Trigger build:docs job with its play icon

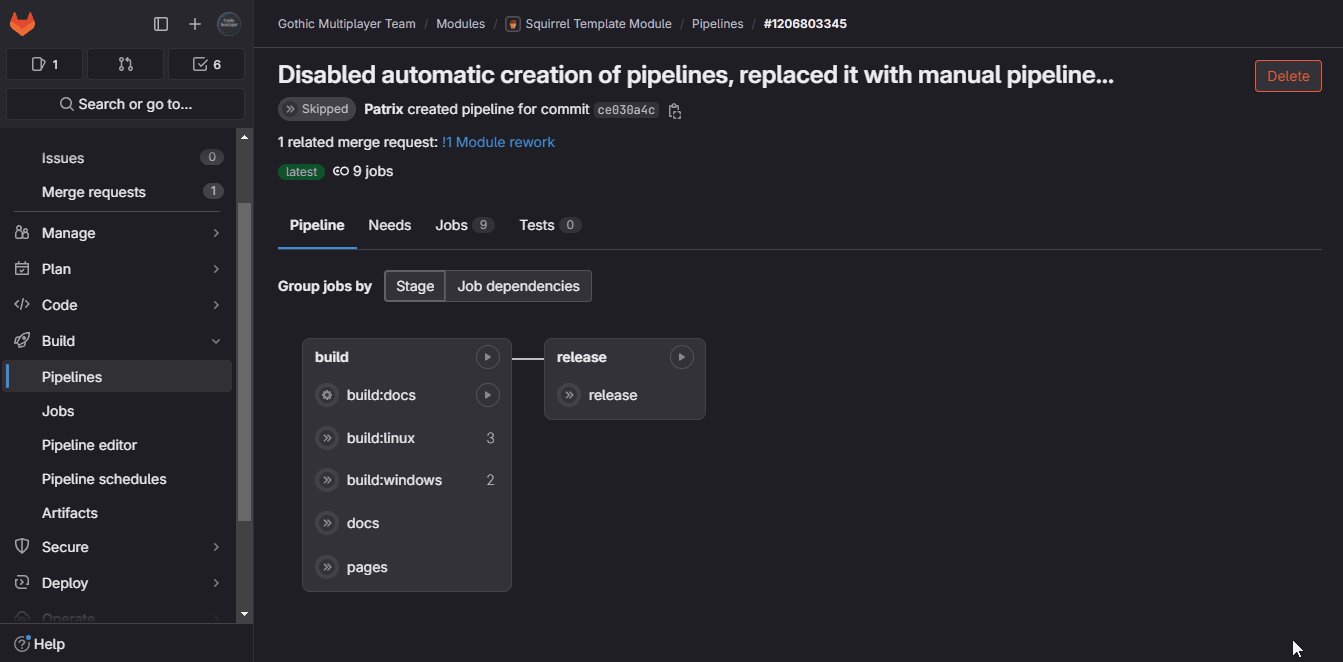[487, 394]
